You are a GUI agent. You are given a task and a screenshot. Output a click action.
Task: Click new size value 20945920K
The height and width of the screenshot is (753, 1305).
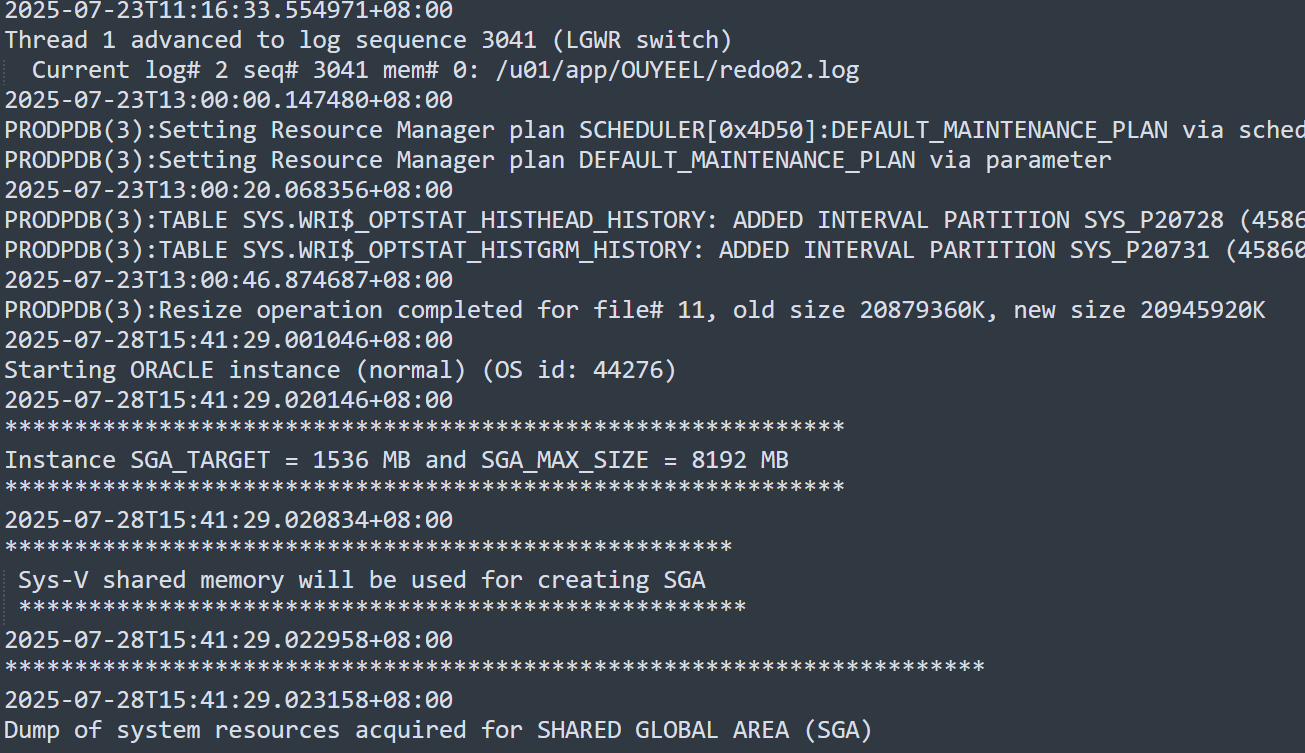coord(1203,310)
